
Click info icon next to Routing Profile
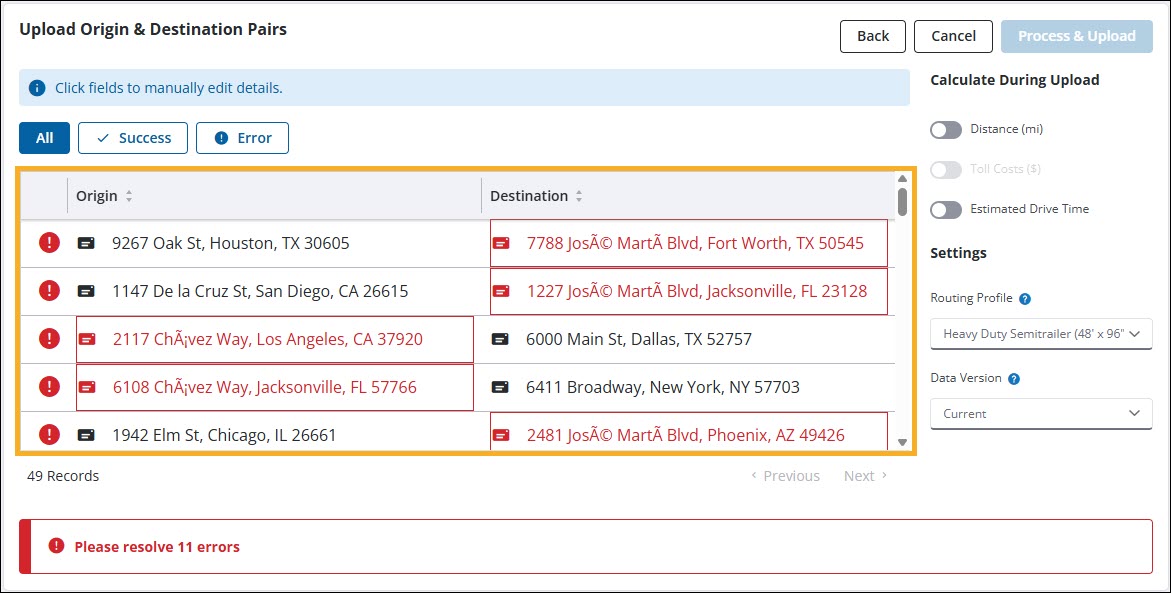click(x=1025, y=298)
